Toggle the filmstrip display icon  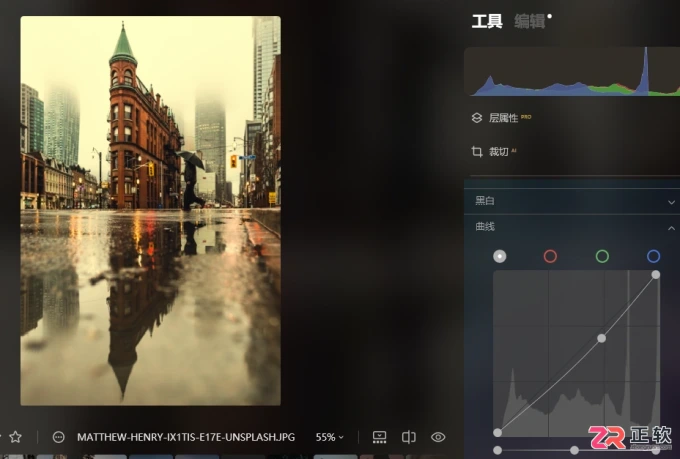[379, 437]
